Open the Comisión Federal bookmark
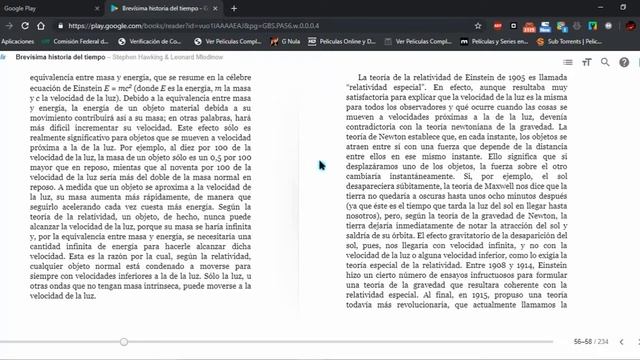The image size is (640, 360). coord(76,41)
